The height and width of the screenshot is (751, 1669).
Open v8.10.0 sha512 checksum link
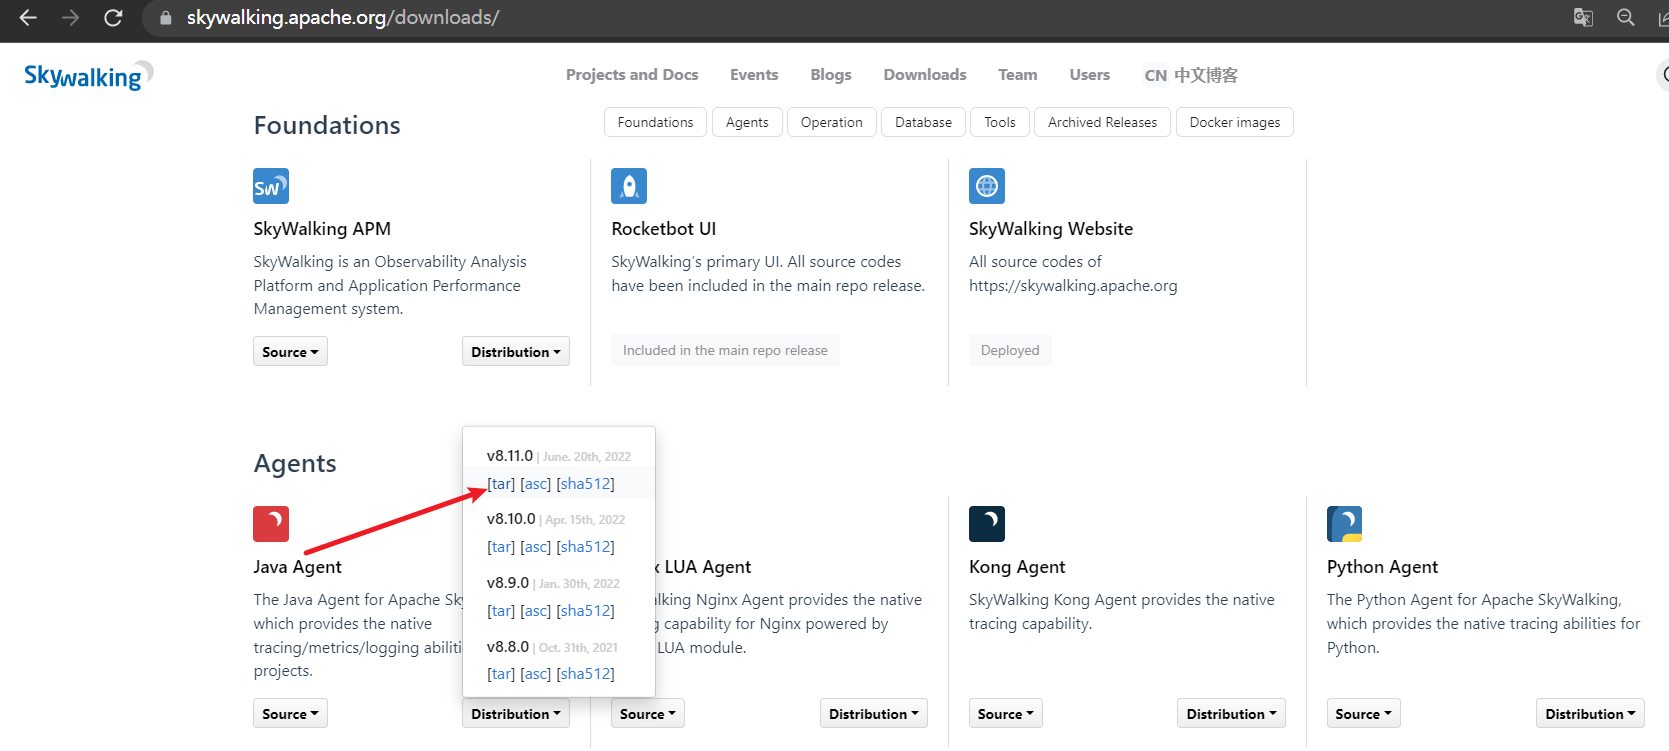[x=585, y=547]
